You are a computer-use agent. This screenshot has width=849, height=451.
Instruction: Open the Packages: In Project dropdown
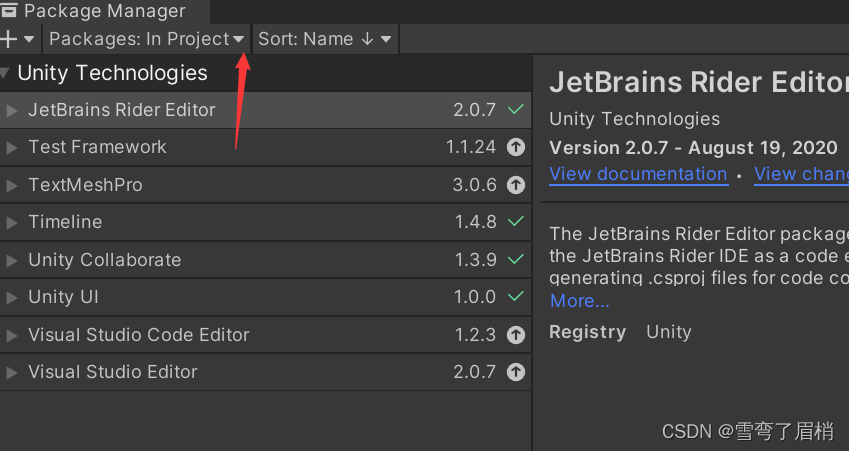coord(146,39)
